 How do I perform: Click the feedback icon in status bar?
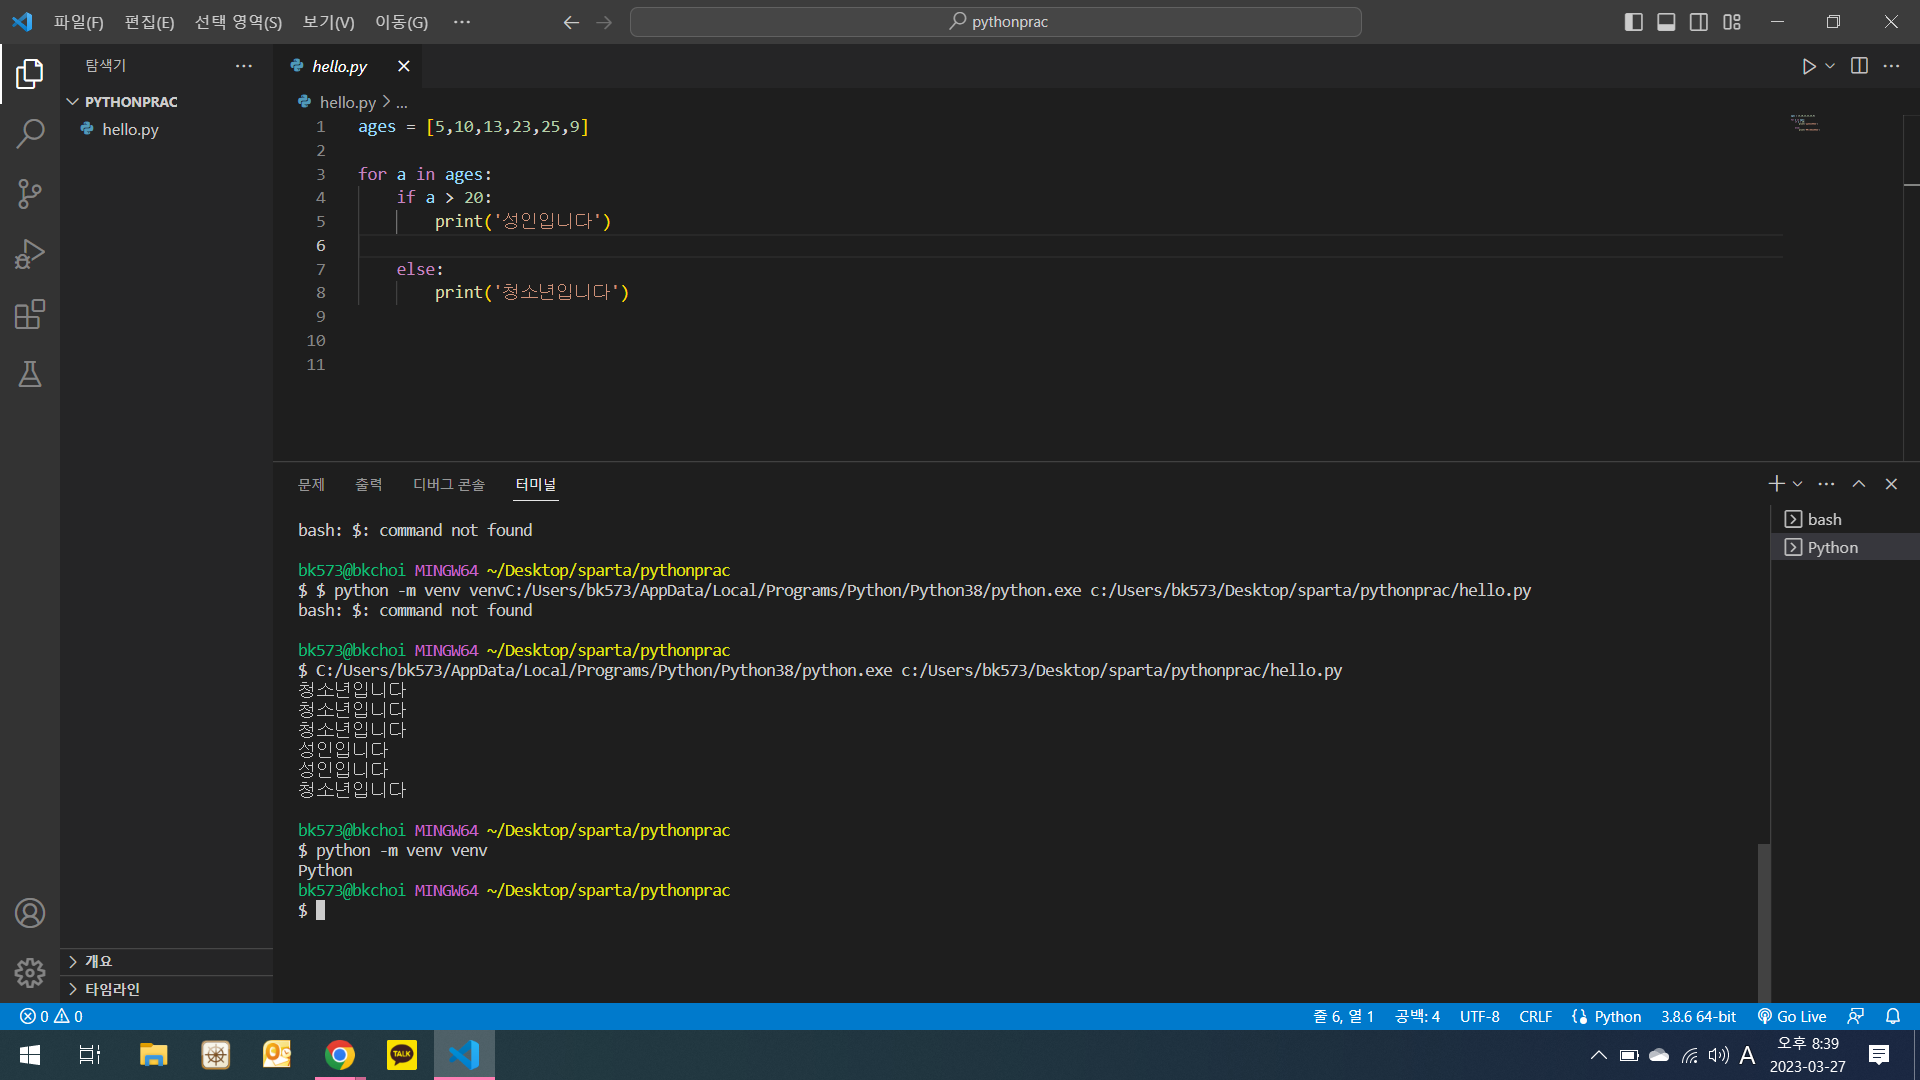[x=1856, y=1016]
